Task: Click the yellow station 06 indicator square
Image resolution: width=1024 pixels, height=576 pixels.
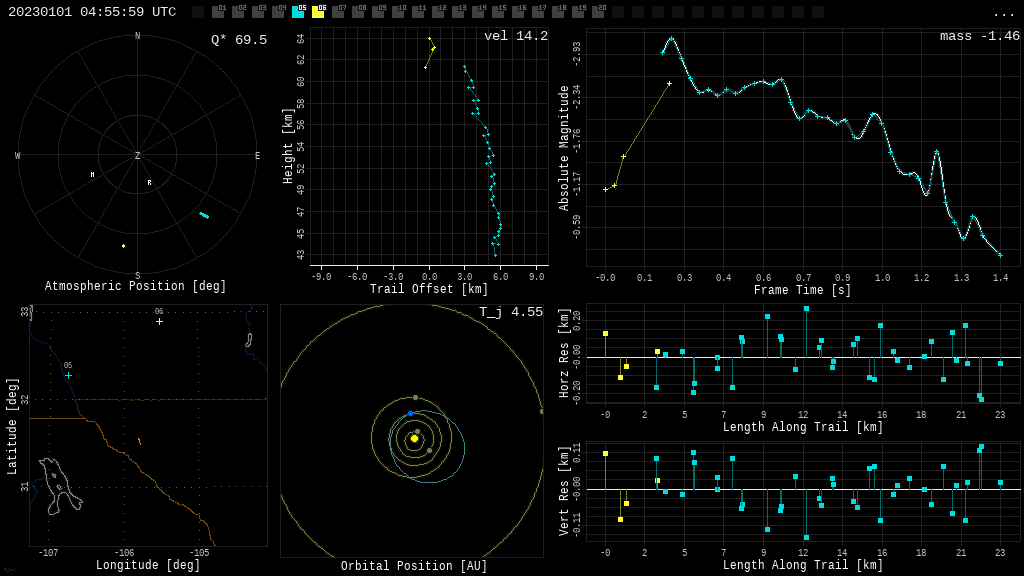Action: (x=318, y=12)
